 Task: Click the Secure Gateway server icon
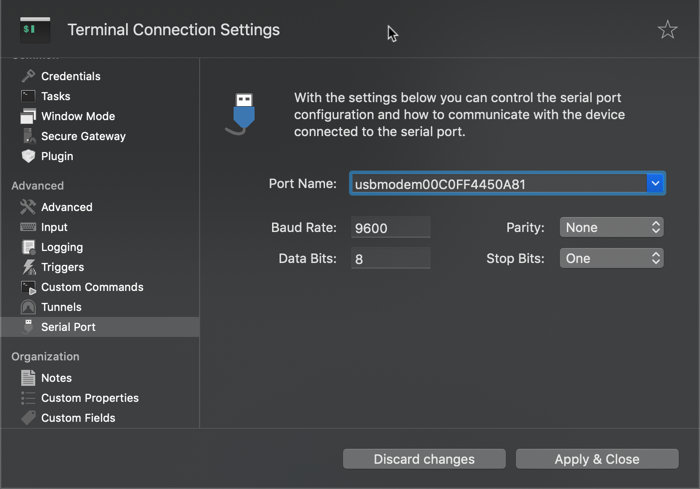(29, 136)
